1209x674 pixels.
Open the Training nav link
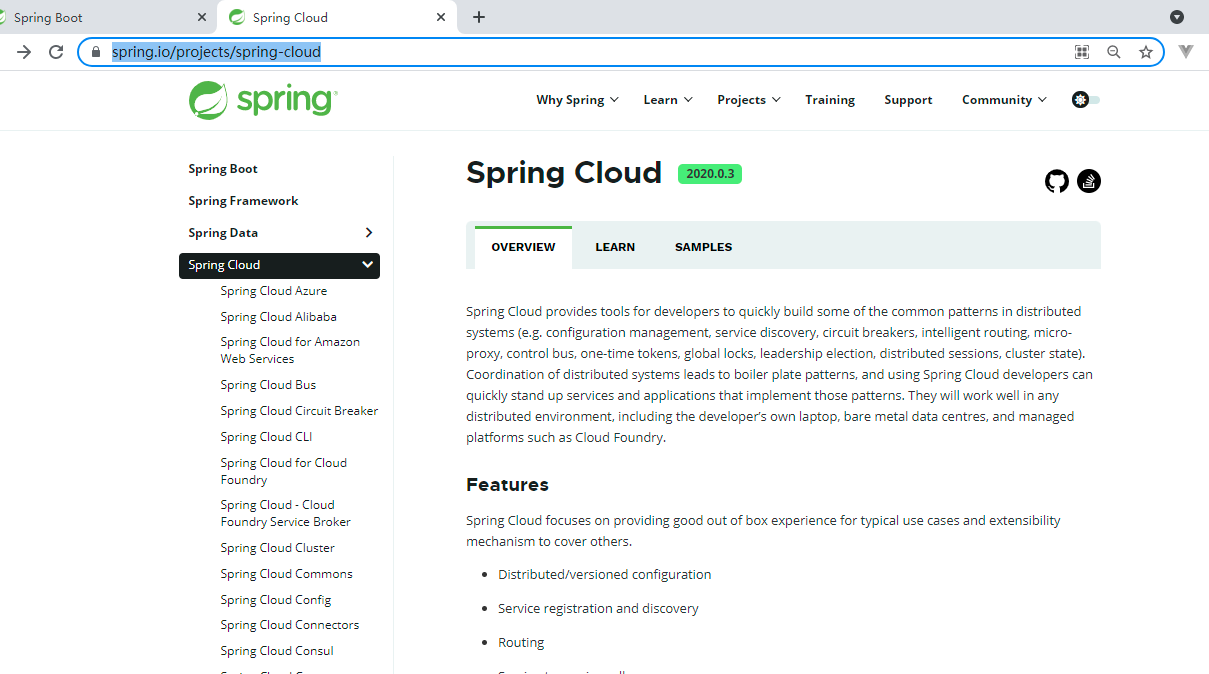tap(830, 100)
